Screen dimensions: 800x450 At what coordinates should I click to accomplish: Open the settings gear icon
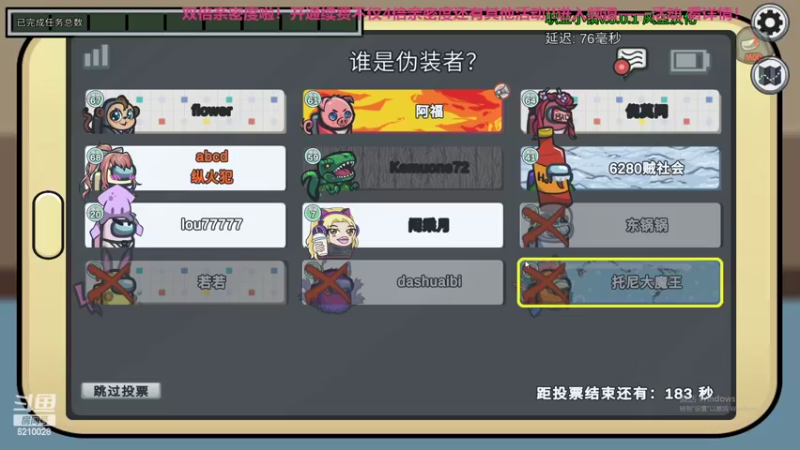tap(769, 22)
